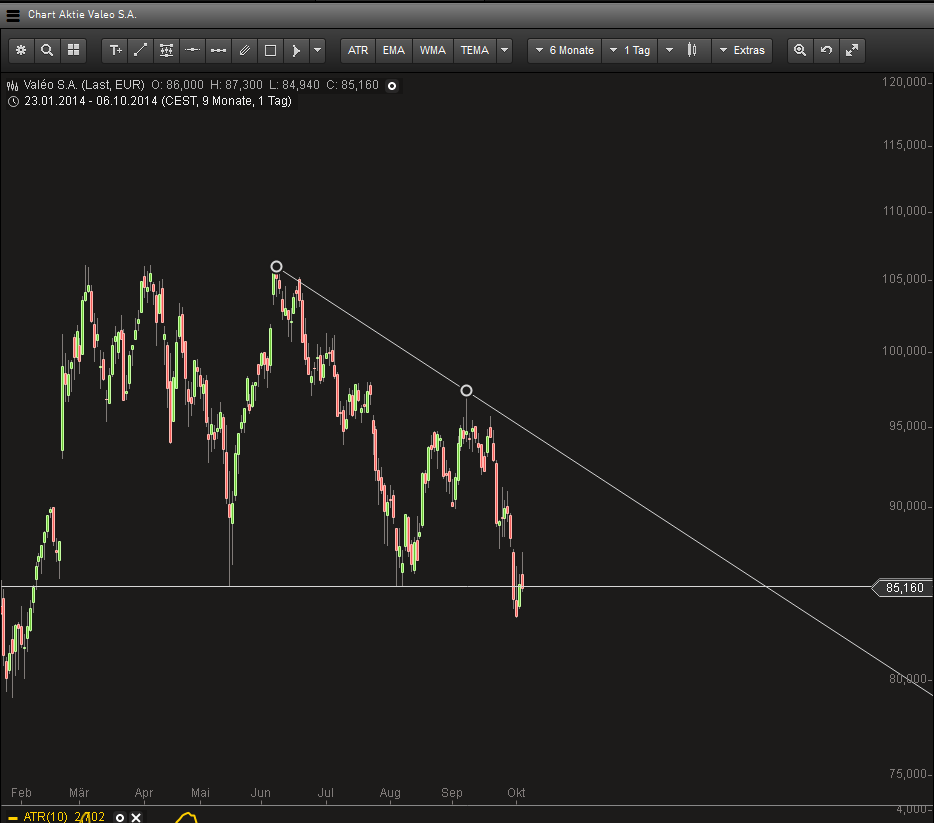Open the hamburger menu in title bar
Image resolution: width=934 pixels, height=823 pixels.
(x=13, y=15)
